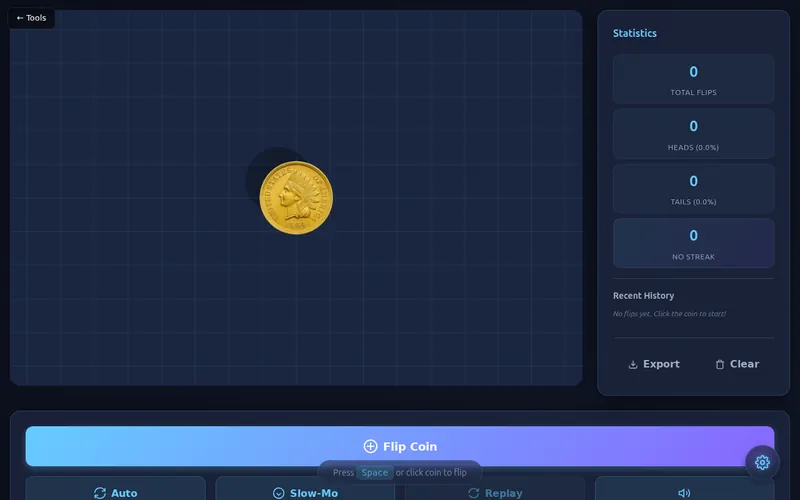Screen dimensions: 800x500
Task: Click the No Streak stat card
Action: click(x=693, y=243)
